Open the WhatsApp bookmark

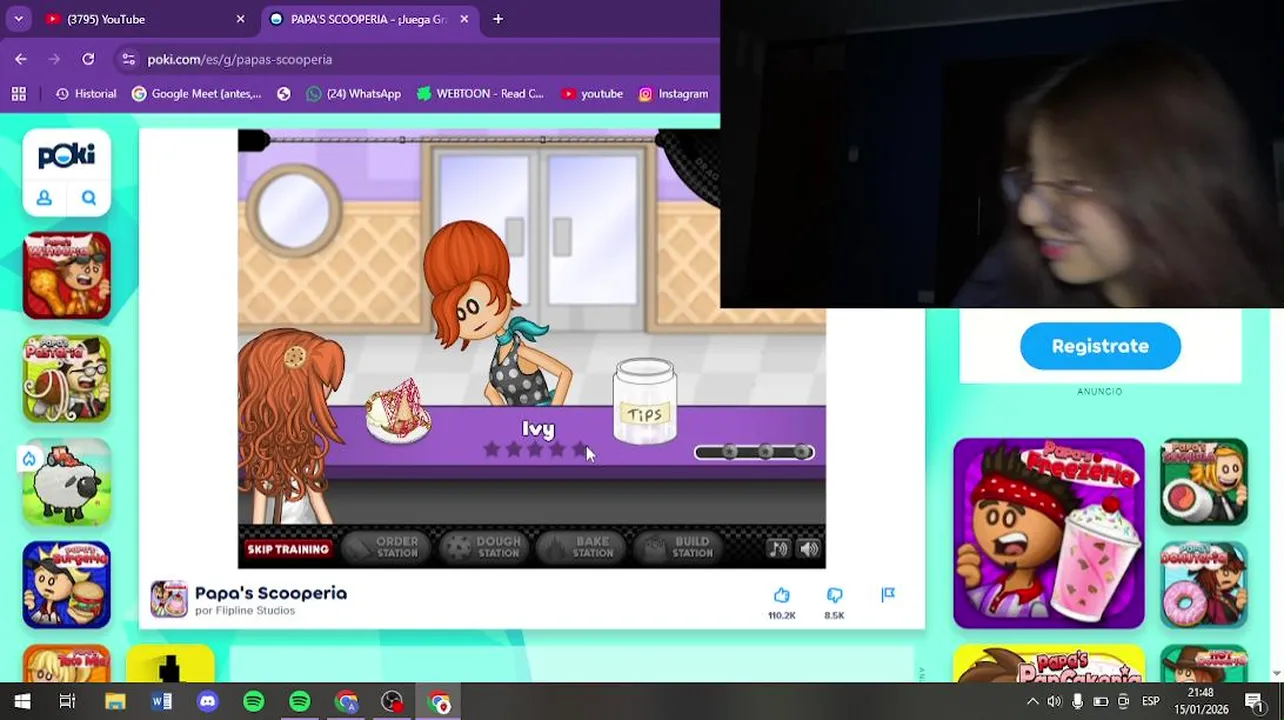(x=354, y=94)
